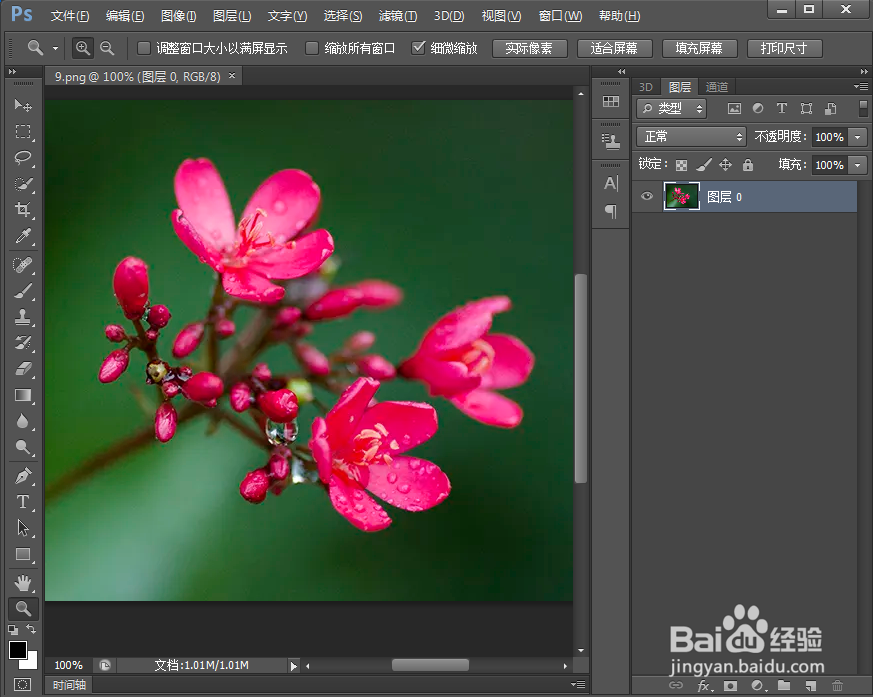The width and height of the screenshot is (873, 697).
Task: Select the Brush tool
Action: [x=23, y=291]
